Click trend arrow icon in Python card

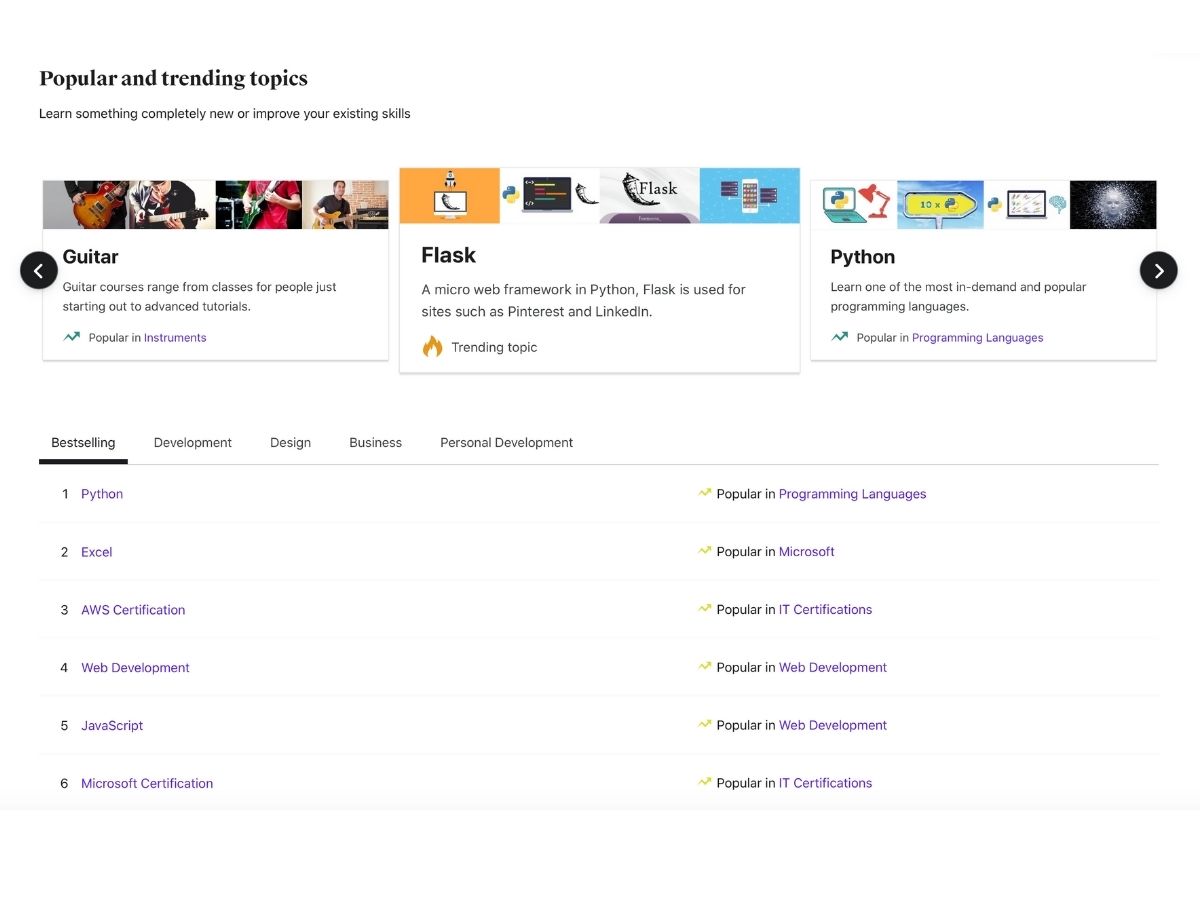coord(840,337)
